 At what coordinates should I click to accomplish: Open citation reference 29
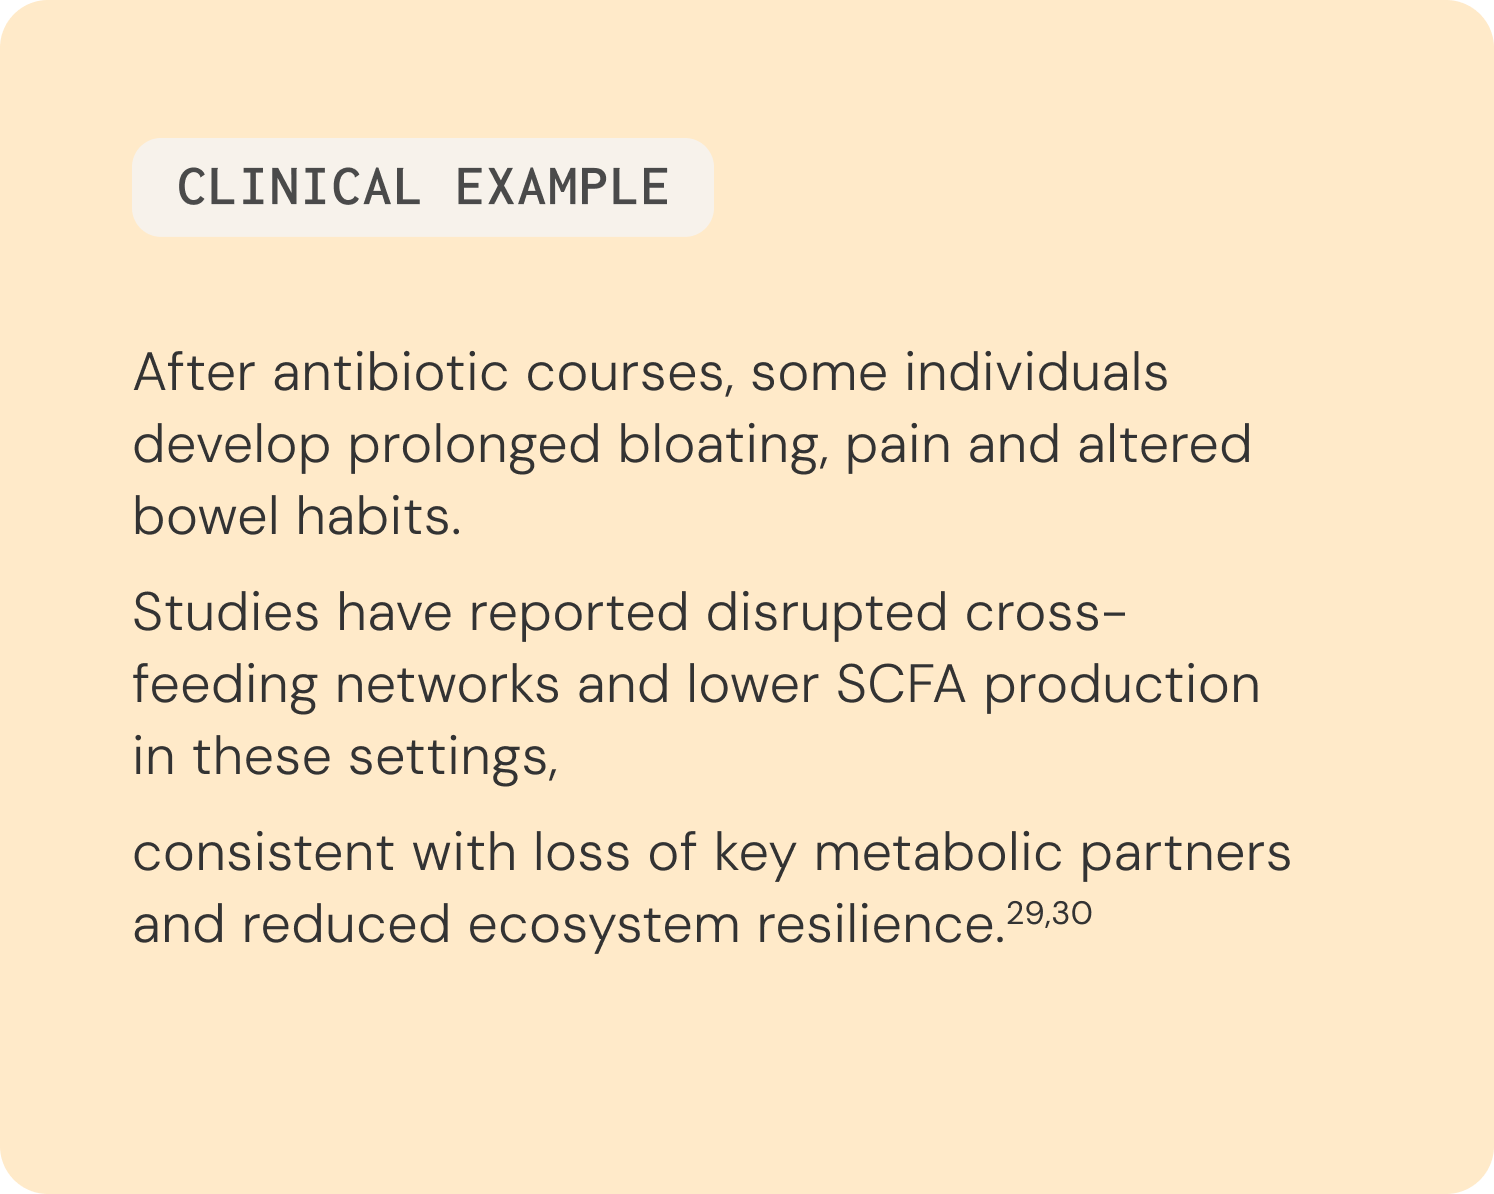pos(1025,912)
